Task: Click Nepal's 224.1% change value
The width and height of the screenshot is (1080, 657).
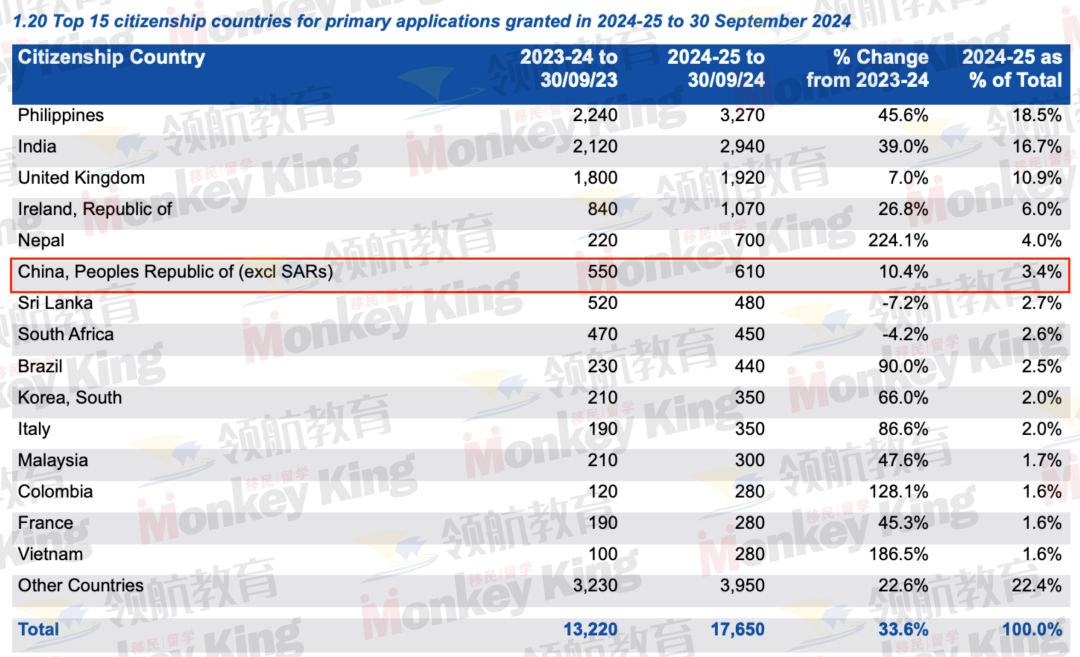Action: pyautogui.click(x=899, y=241)
